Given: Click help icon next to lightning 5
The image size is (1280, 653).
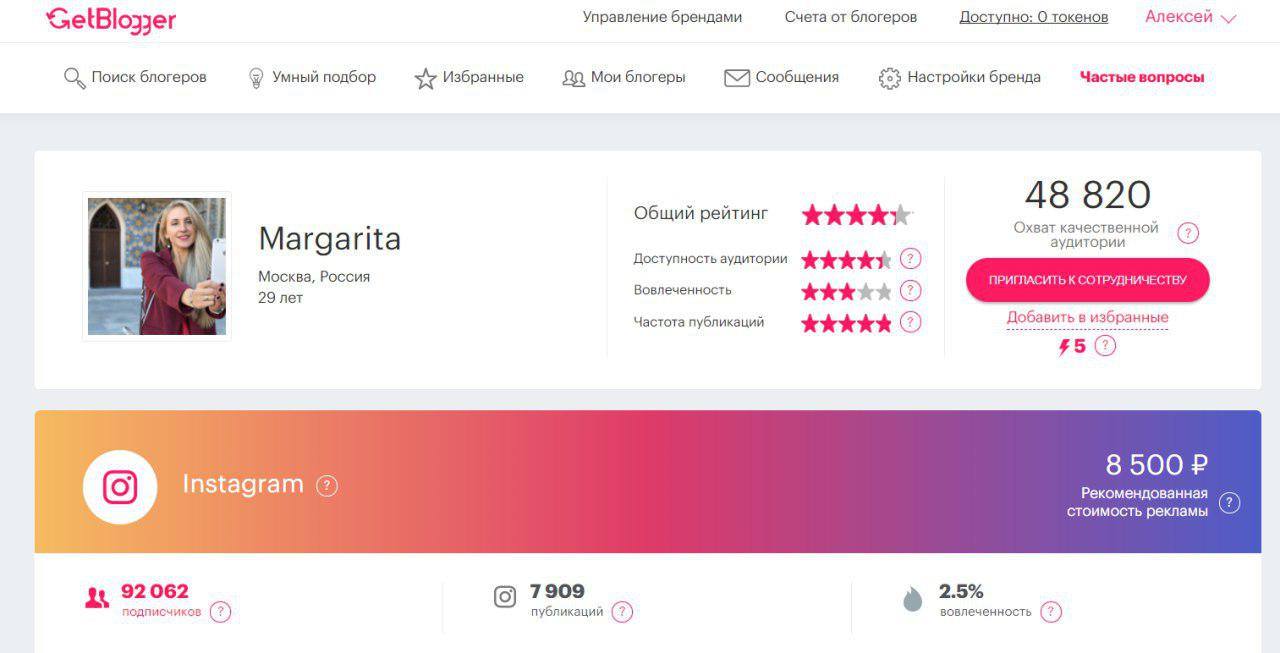Looking at the screenshot, I should coord(1105,346).
